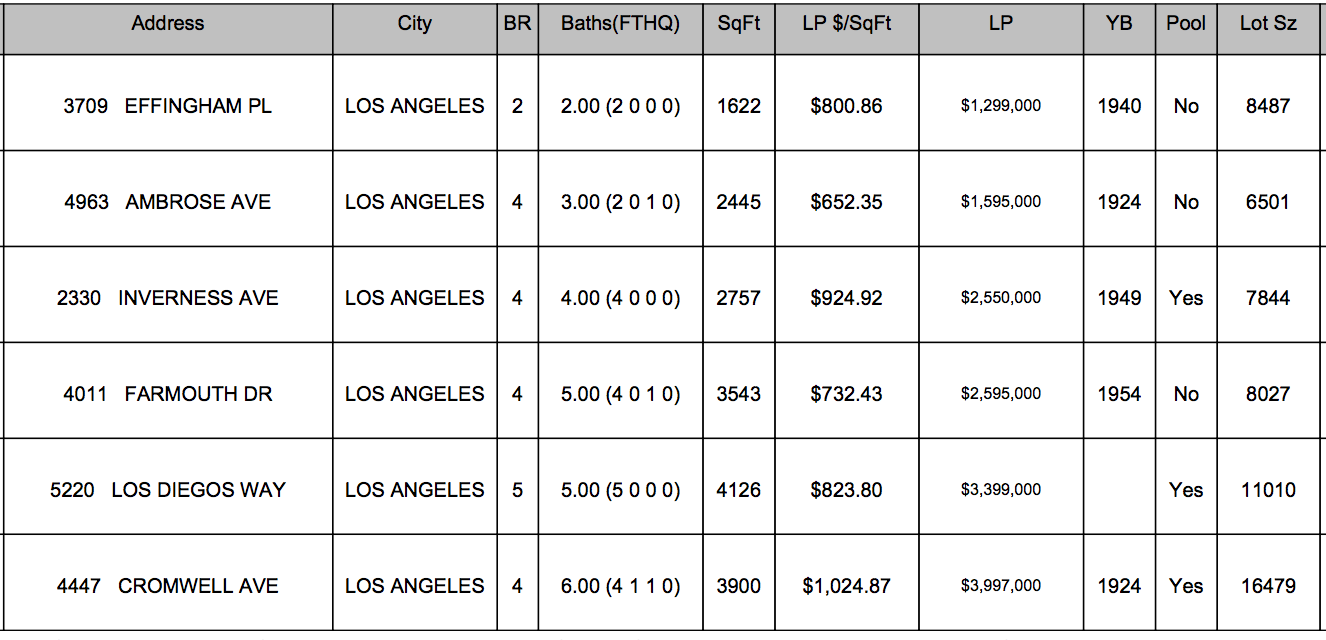Open the 4447 Cromwell Ave listing
Viewport: 1326px width, 640px height.
tap(167, 585)
